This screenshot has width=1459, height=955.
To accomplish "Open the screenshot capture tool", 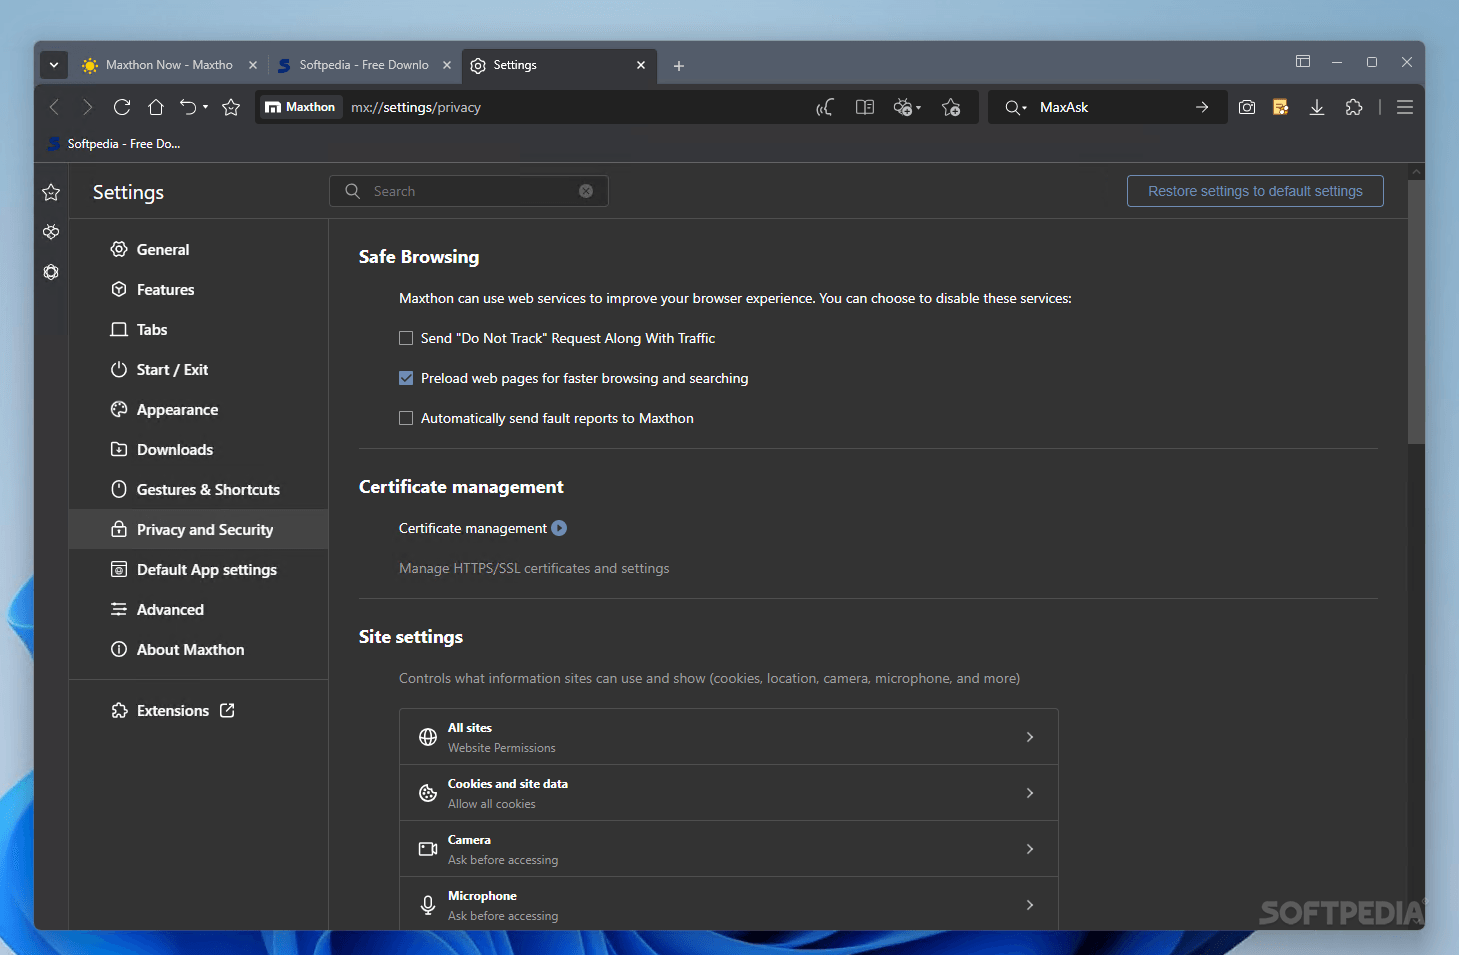I will [1247, 107].
